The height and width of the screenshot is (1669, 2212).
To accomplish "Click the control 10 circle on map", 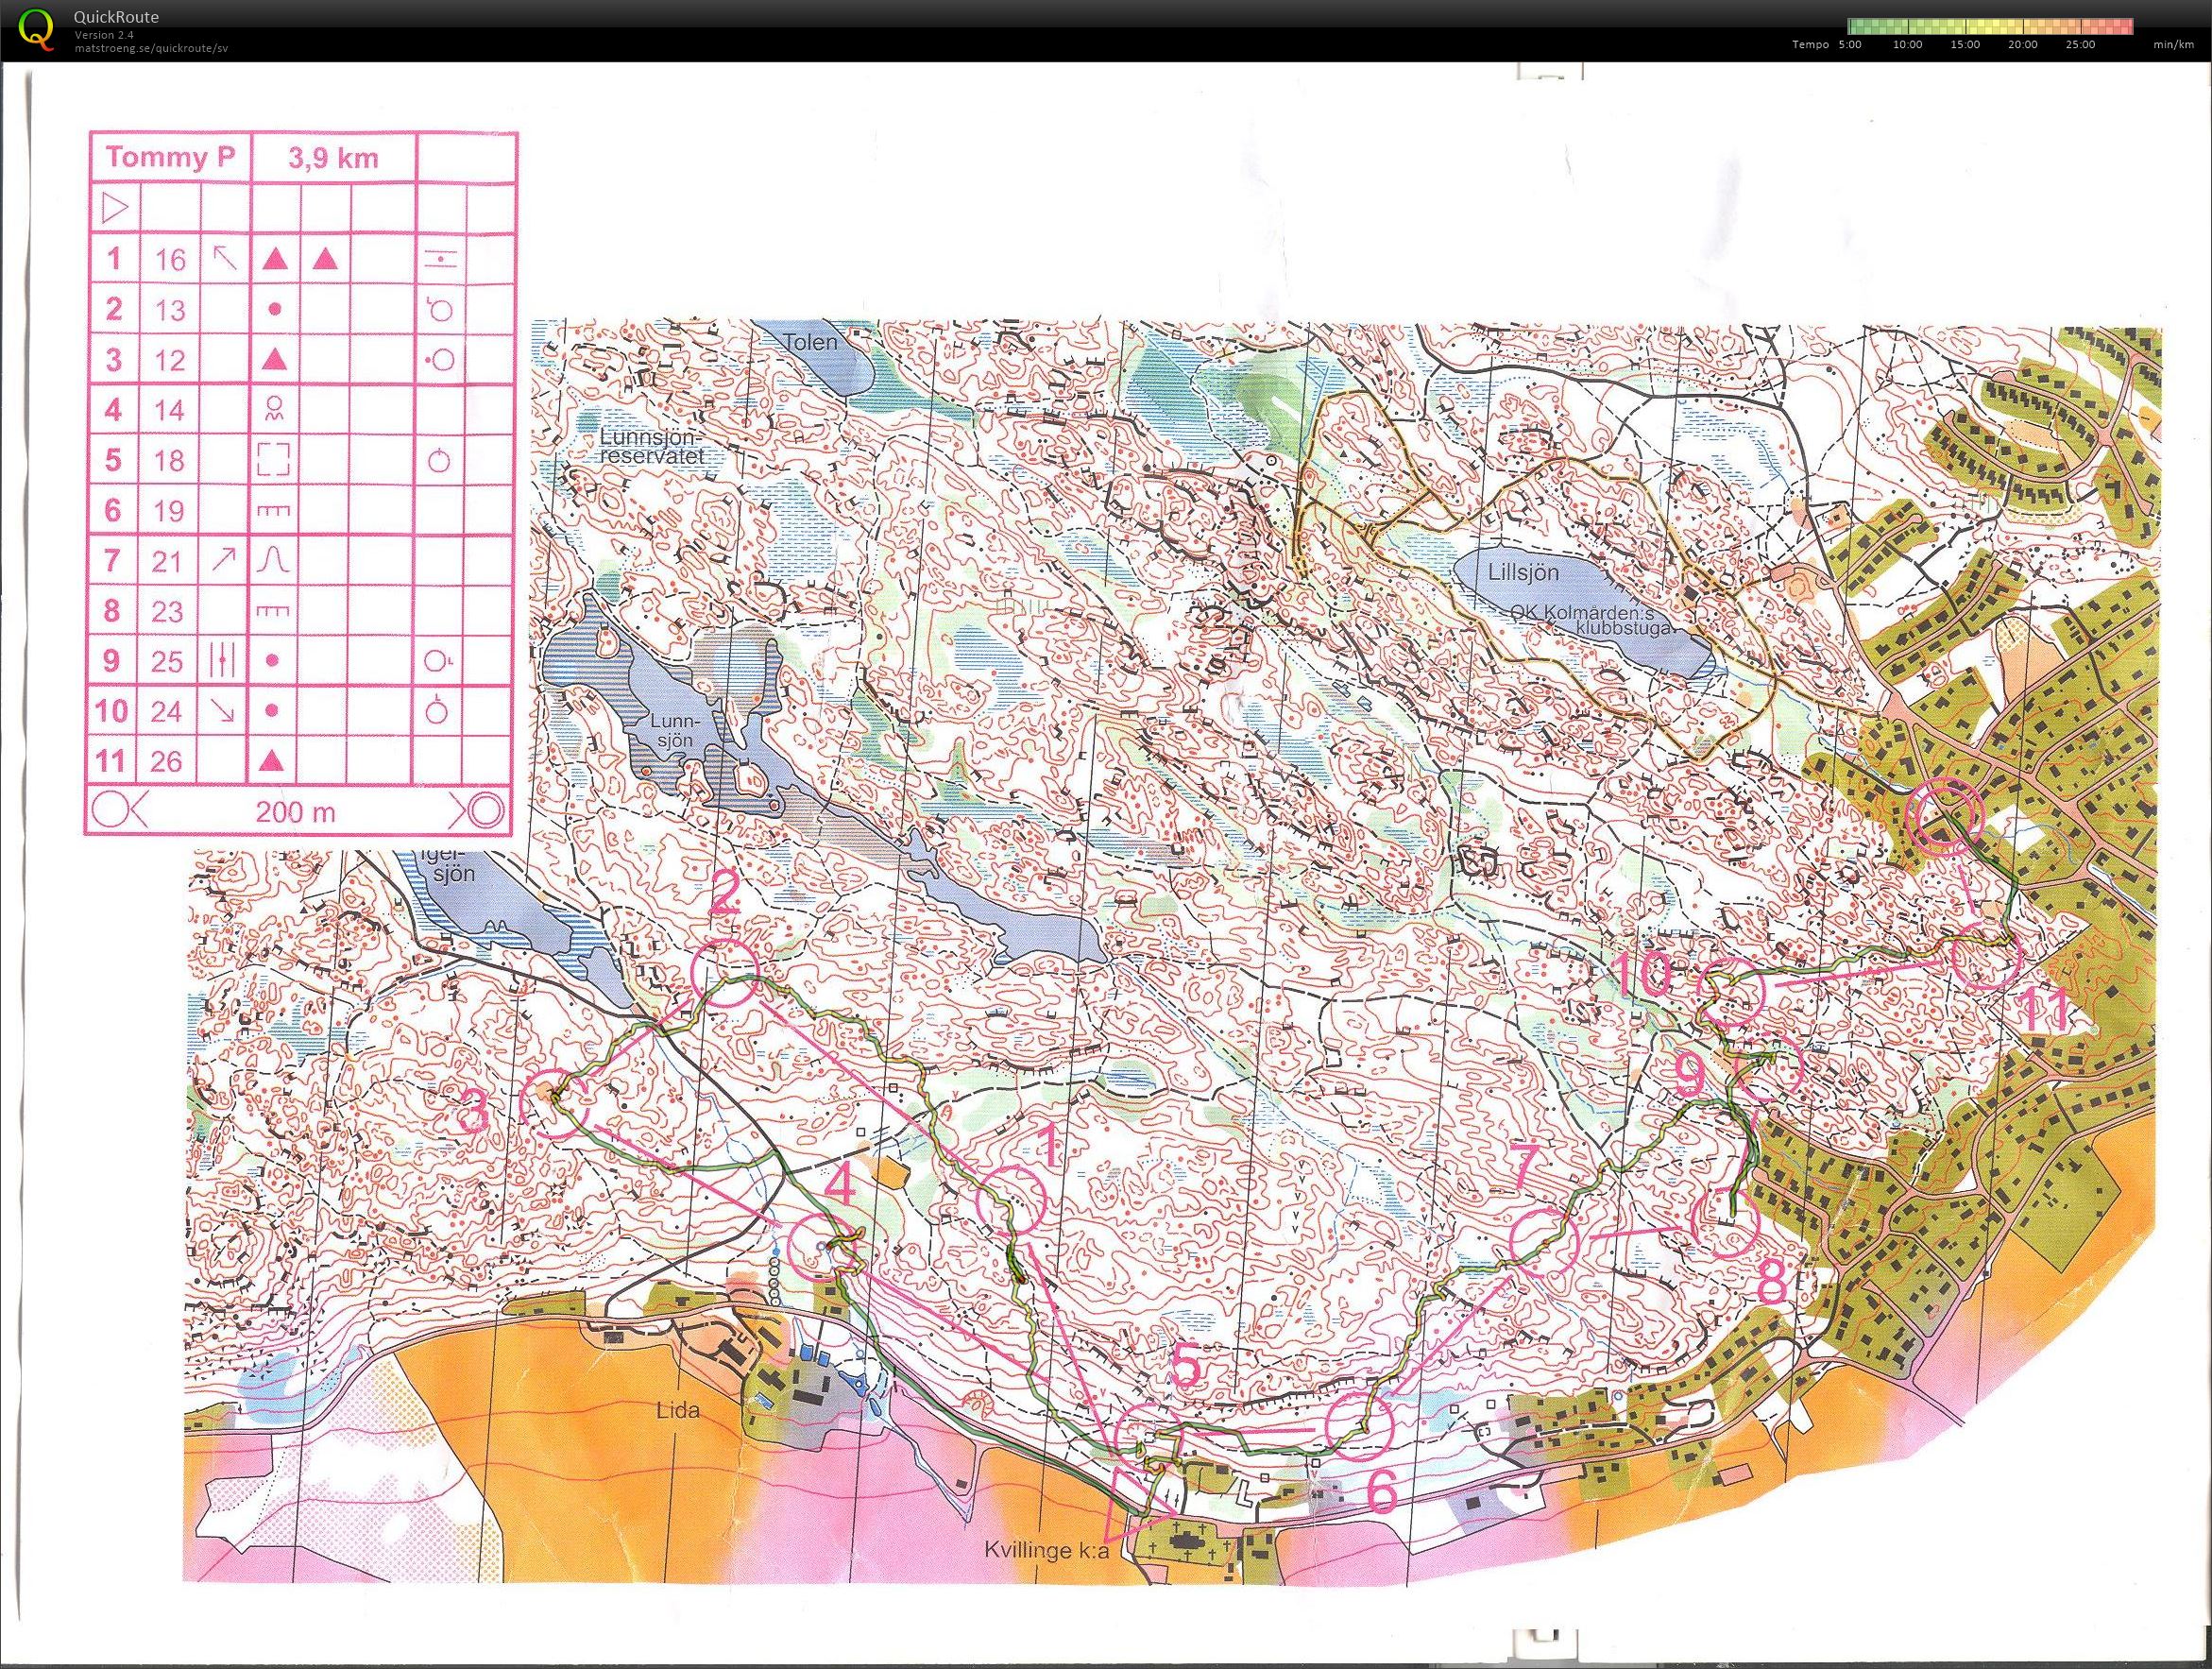I will 1730,991.
